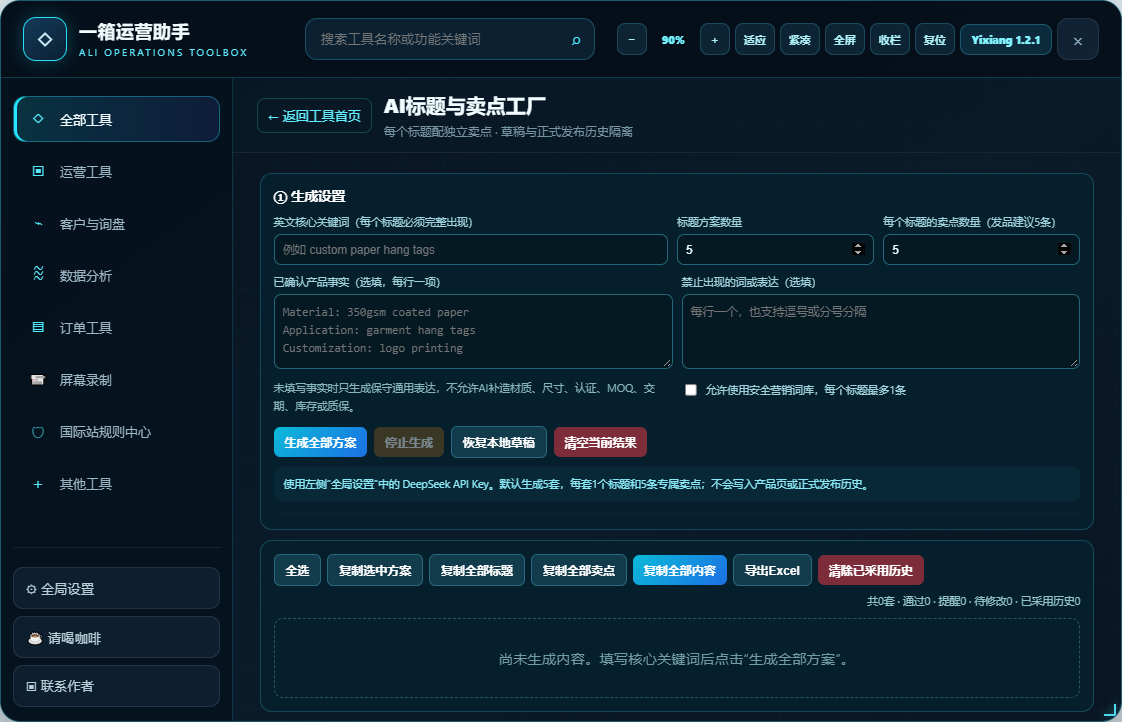Zoom out with the minus button
The height and width of the screenshot is (722, 1122).
tap(632, 39)
